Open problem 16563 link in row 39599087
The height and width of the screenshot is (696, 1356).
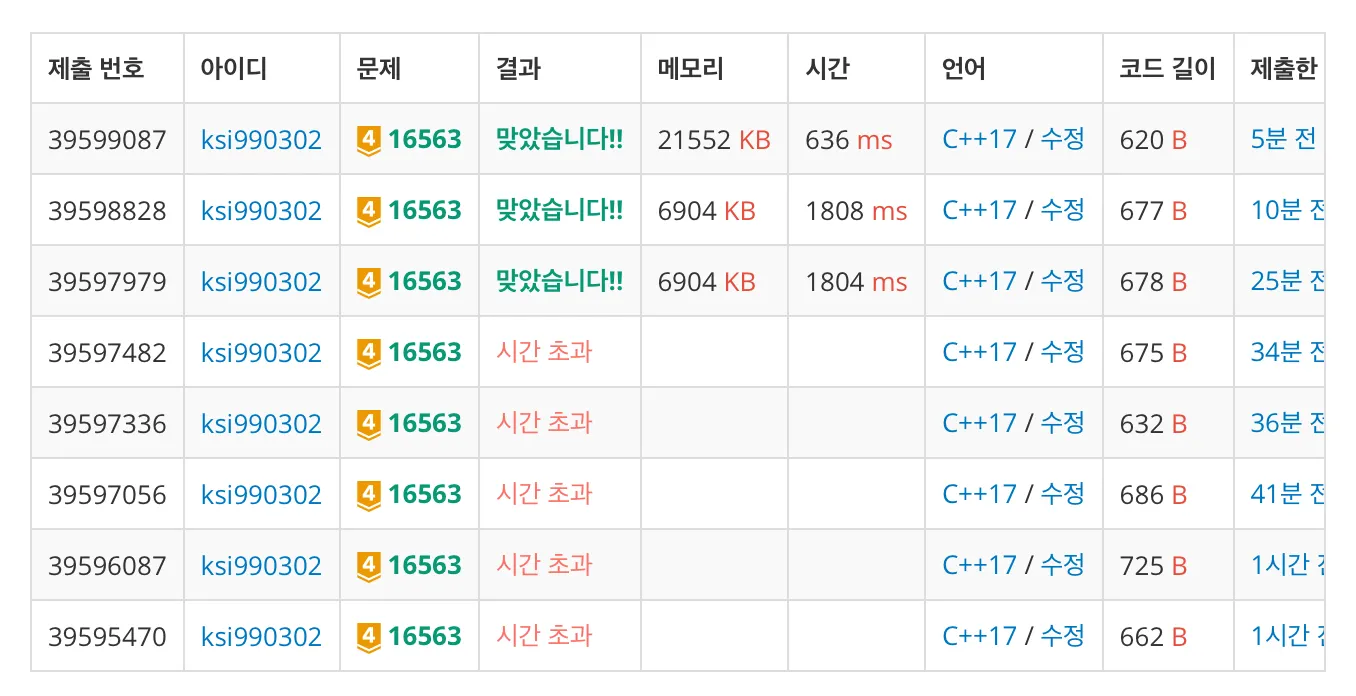[x=425, y=140]
